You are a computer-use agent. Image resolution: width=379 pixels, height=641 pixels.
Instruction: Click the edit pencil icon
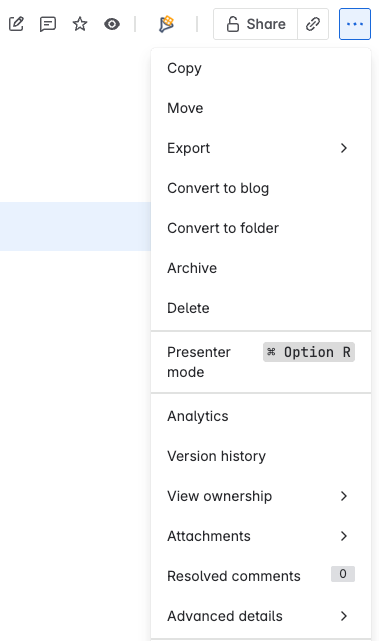point(16,24)
